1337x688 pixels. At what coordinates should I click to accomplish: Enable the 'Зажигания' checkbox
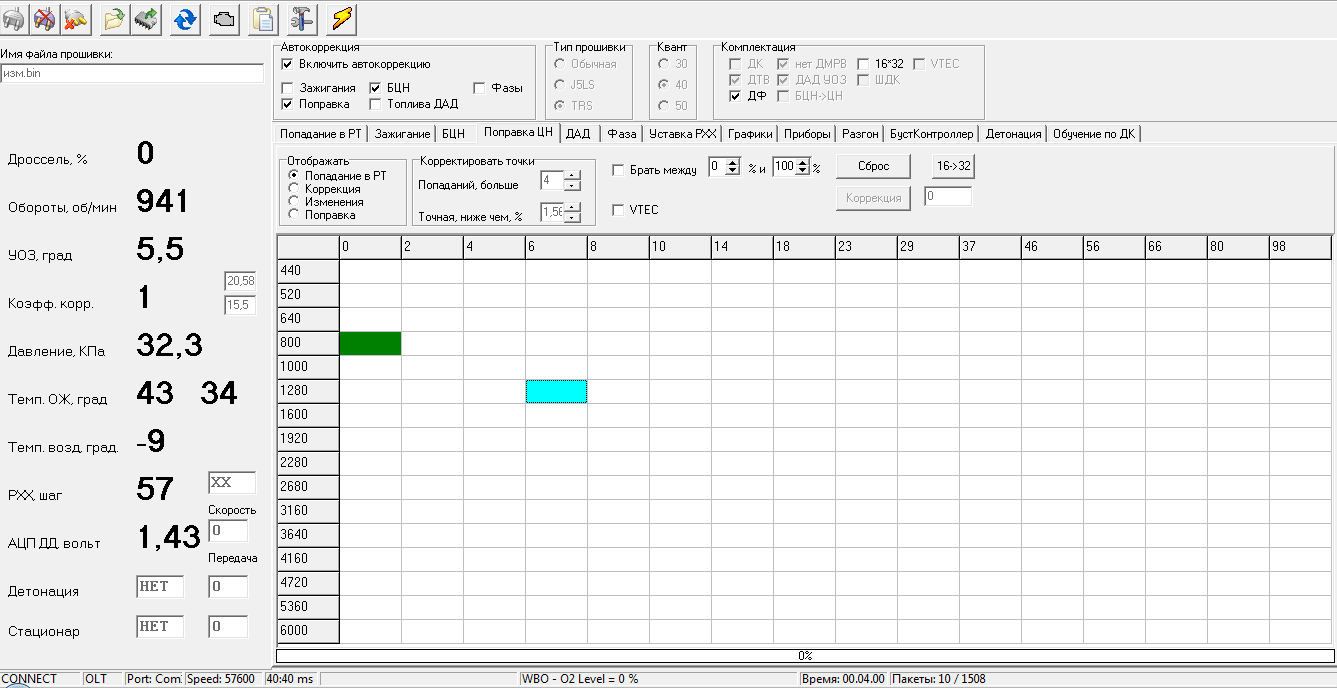click(288, 88)
